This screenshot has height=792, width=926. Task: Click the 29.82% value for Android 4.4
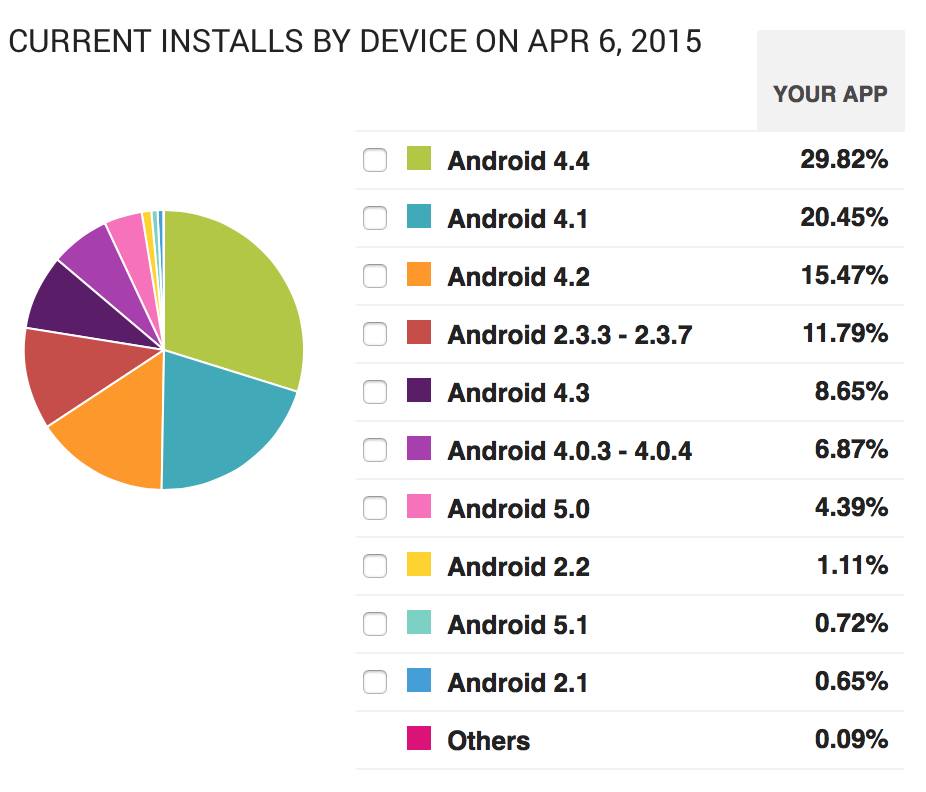843,160
